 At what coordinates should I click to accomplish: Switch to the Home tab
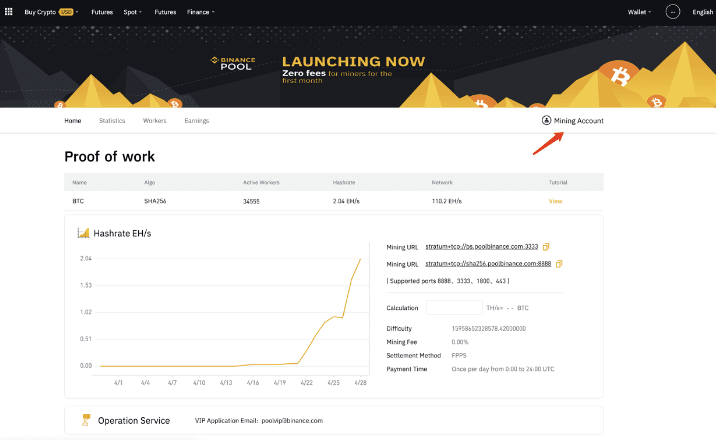[x=73, y=120]
